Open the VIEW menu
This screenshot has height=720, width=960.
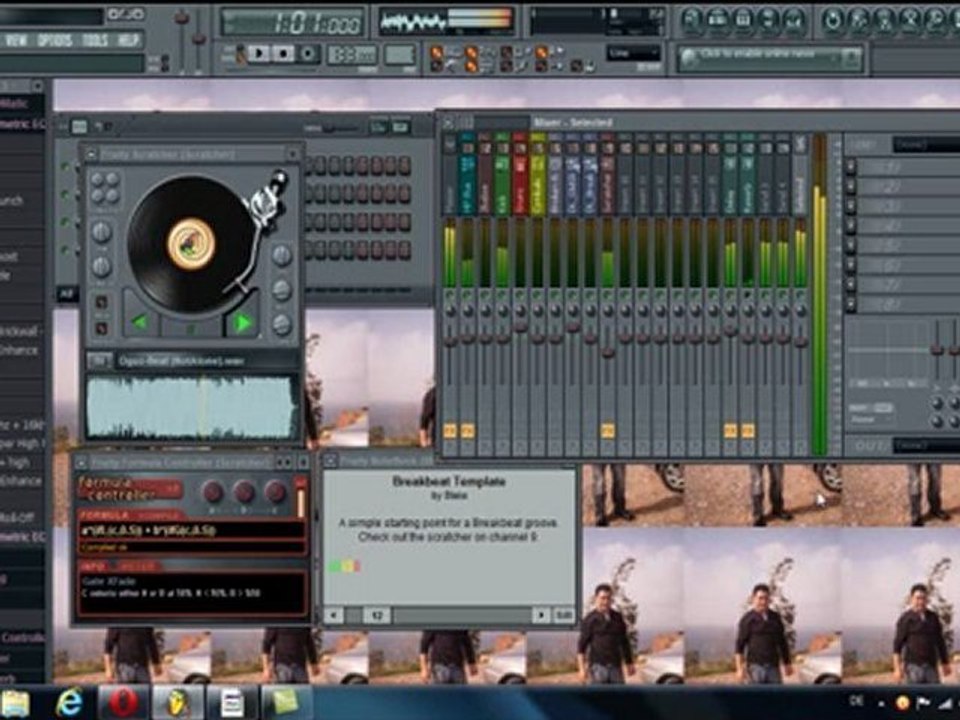[15, 40]
